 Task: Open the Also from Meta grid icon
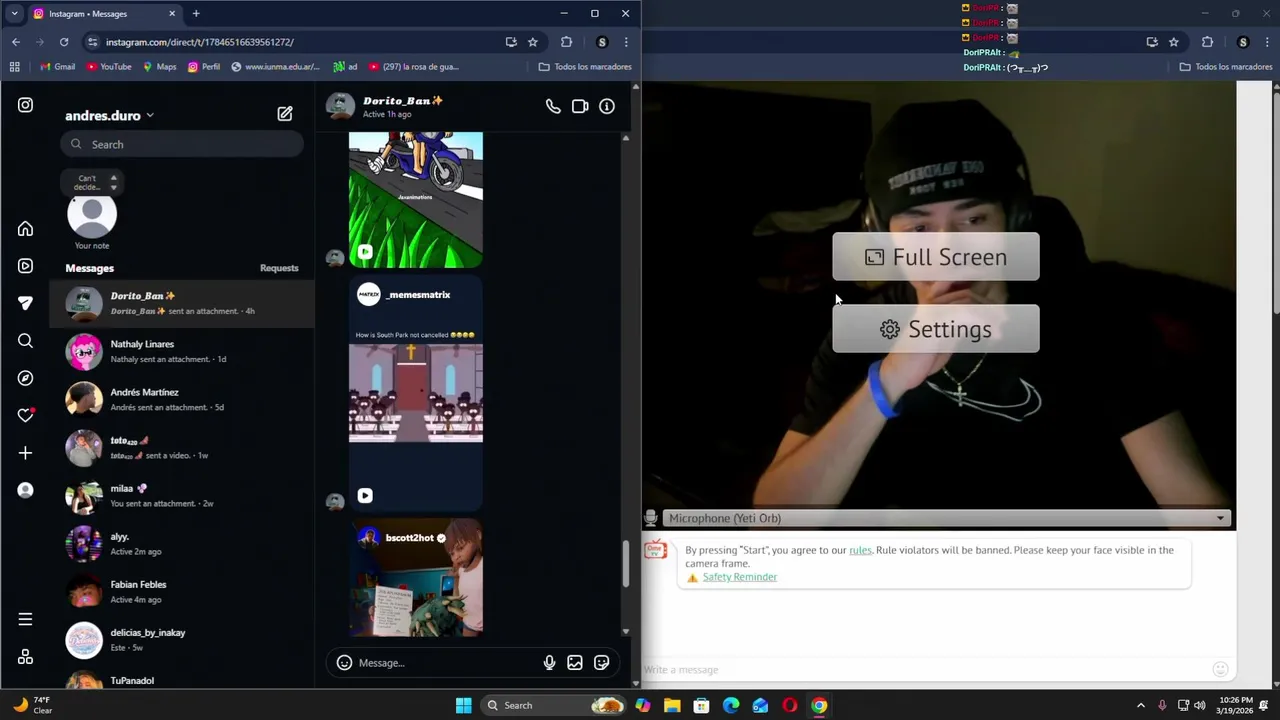point(25,657)
